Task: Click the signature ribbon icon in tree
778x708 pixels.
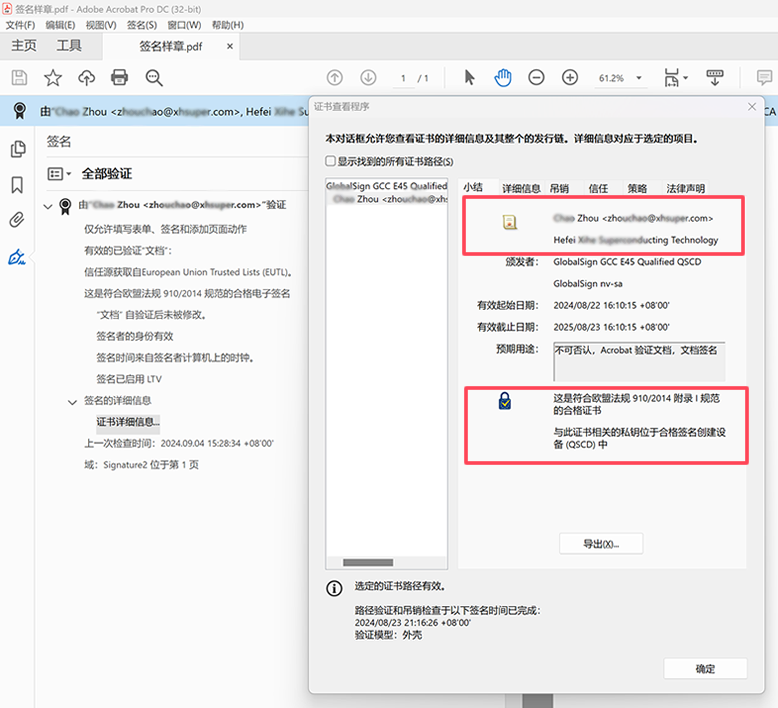Action: pos(65,206)
